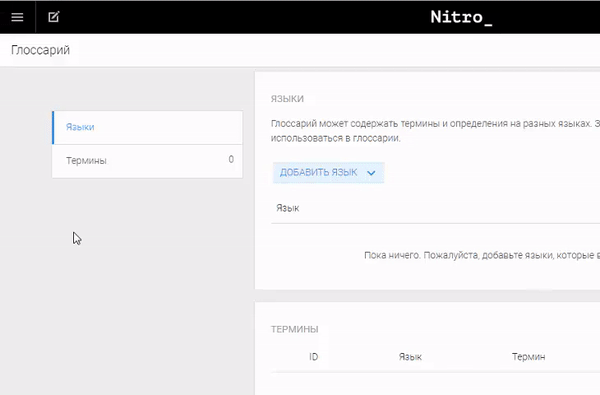Expand the ДОБАВИТЬ ЯЗЫК chevron arrow

pos(371,173)
